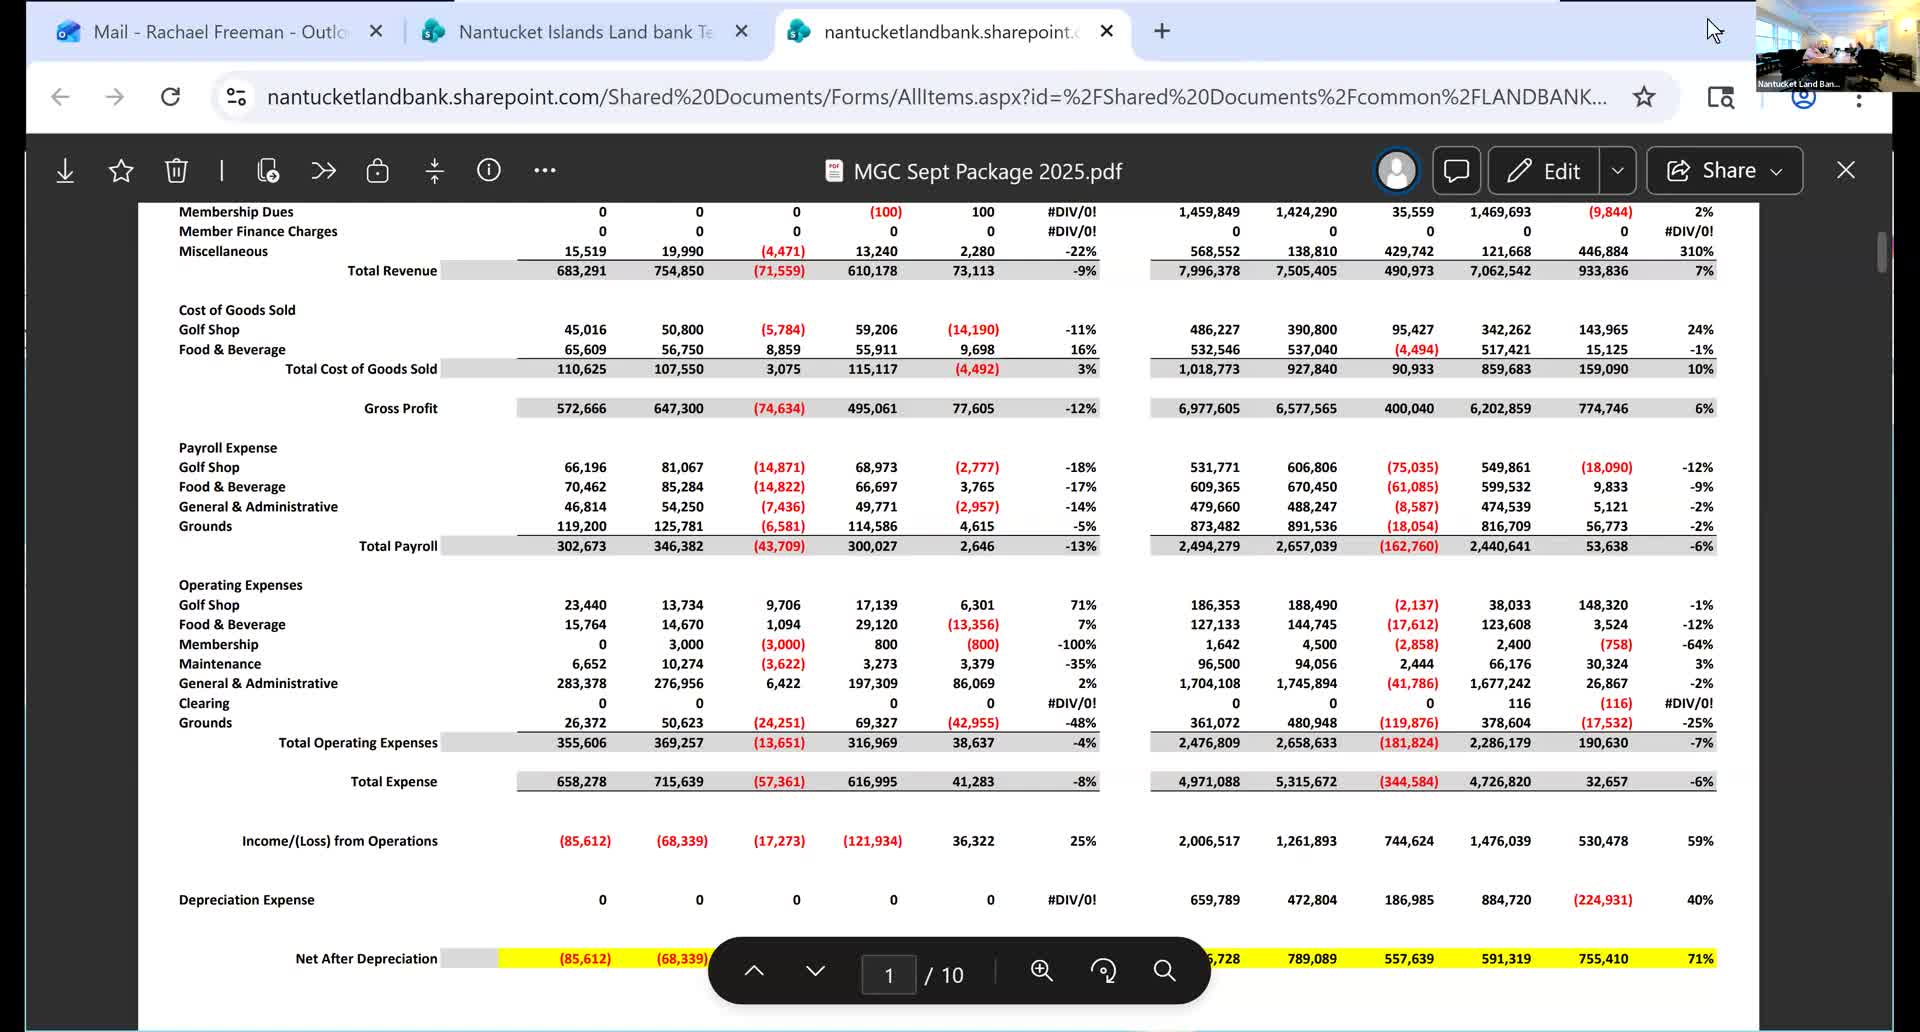This screenshot has width=1920, height=1032.
Task: Reload the page in the browser
Action: tap(170, 97)
